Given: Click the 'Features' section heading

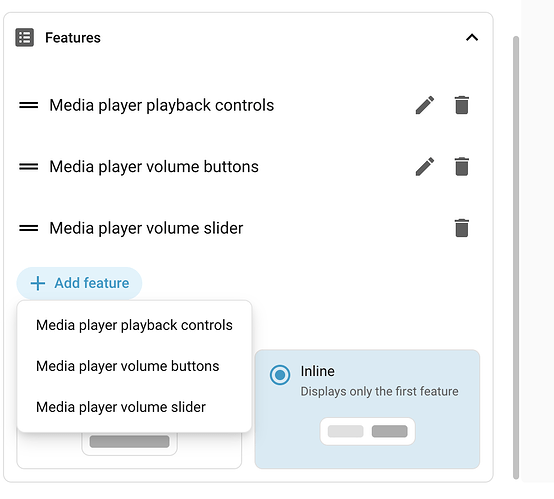Looking at the screenshot, I should coord(73,37).
